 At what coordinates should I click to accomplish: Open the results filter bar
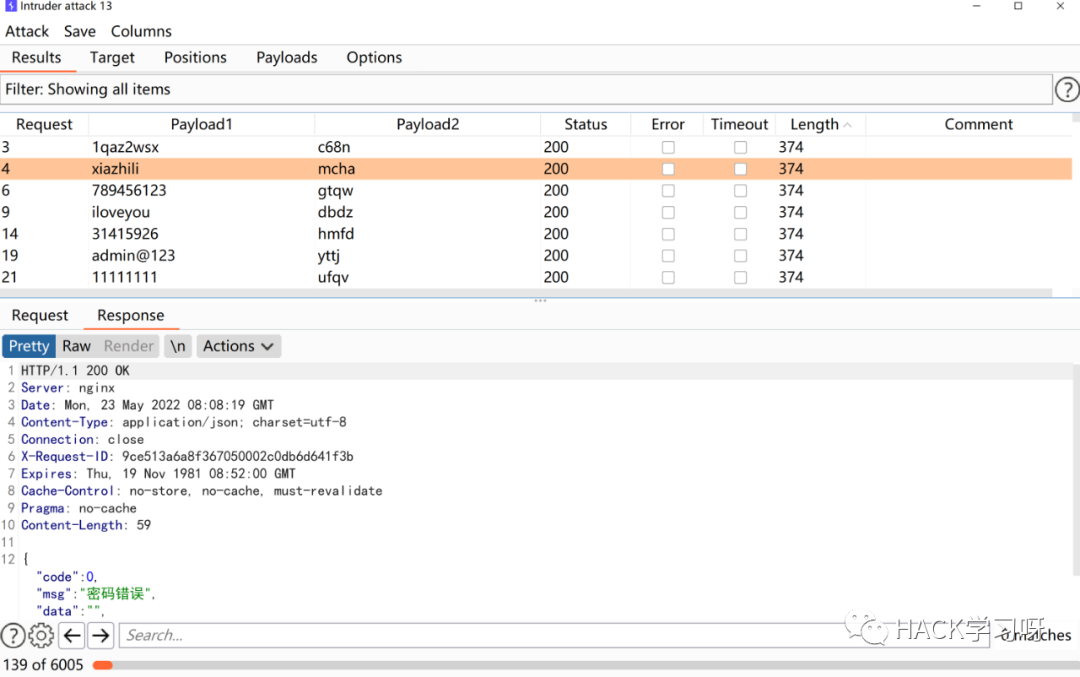click(x=526, y=90)
